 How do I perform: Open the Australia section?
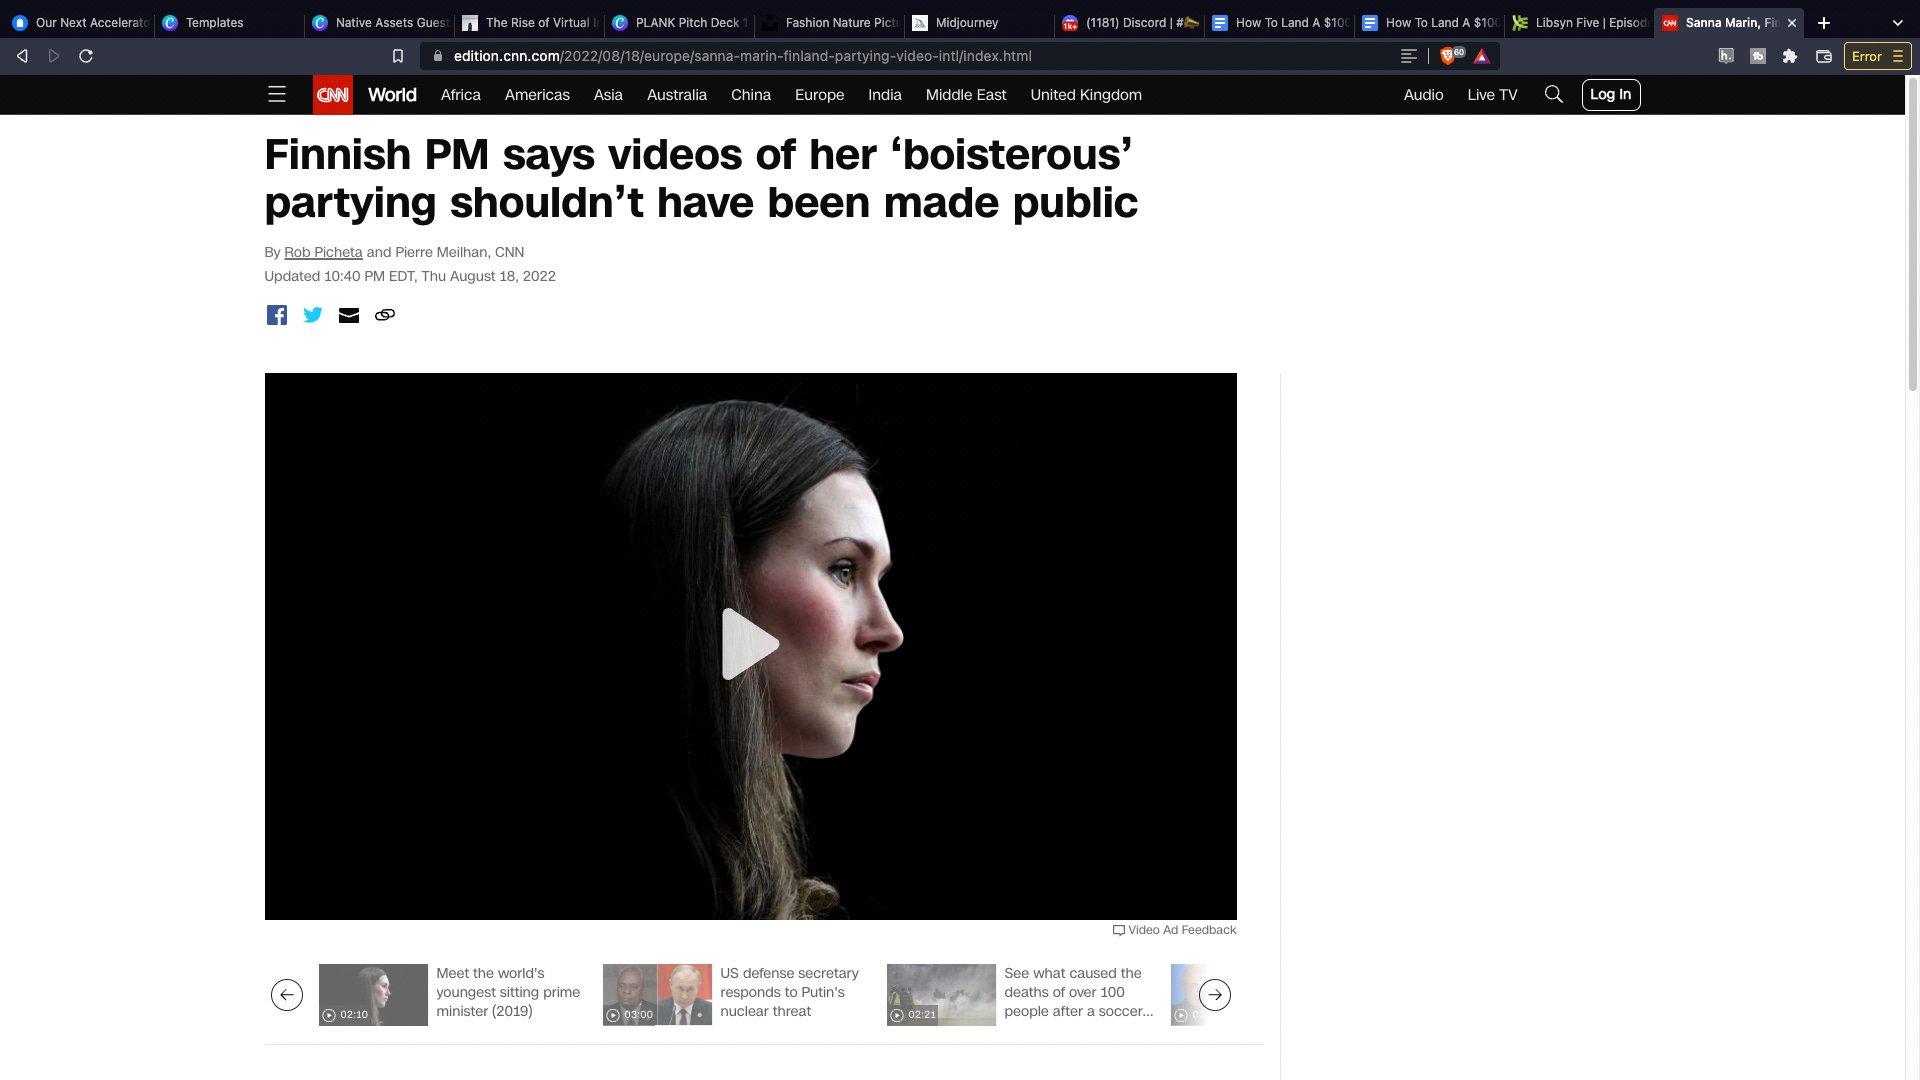(677, 95)
